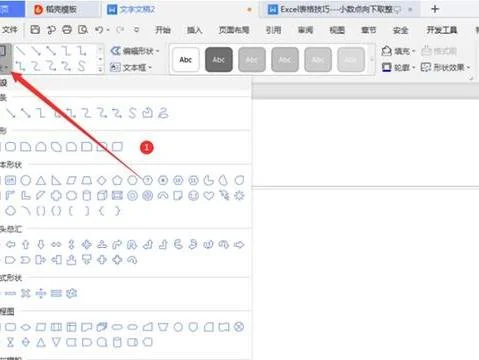The image size is (479, 360).
Task: Select the regular Pentagon basic shape
Action: tap(117, 180)
